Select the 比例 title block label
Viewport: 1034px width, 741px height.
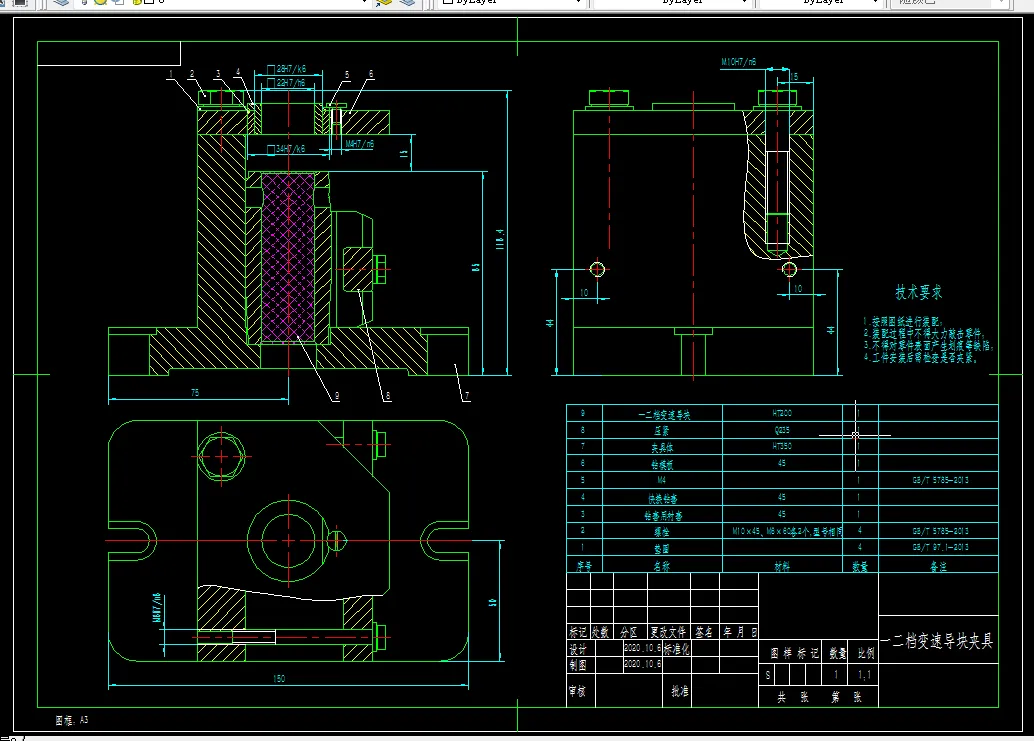tap(866, 653)
